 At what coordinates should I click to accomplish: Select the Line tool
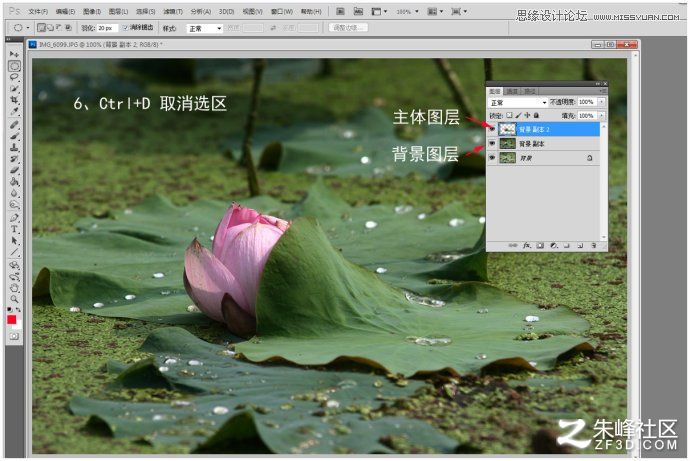point(15,252)
